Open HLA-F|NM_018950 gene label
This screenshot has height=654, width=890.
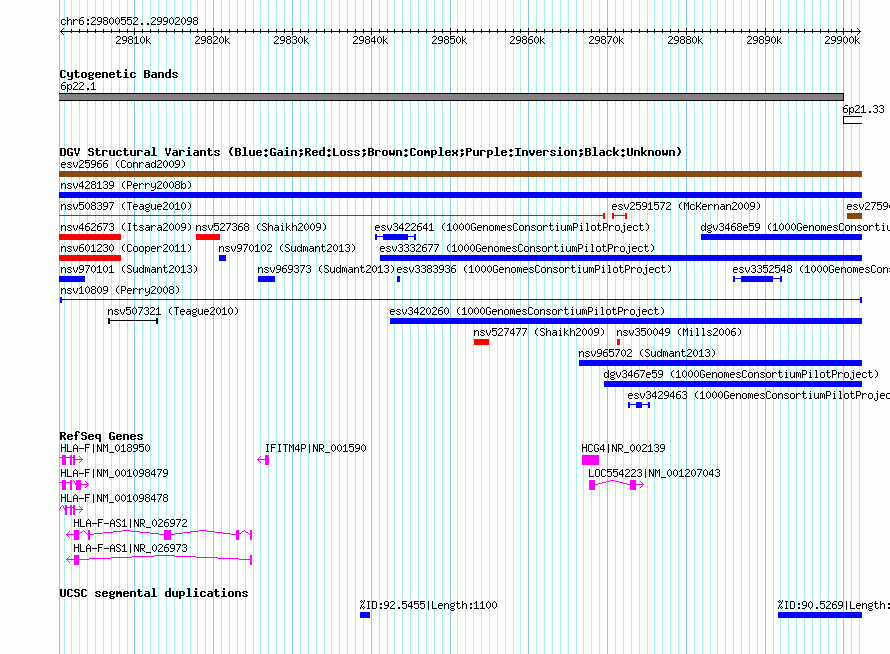tap(106, 448)
